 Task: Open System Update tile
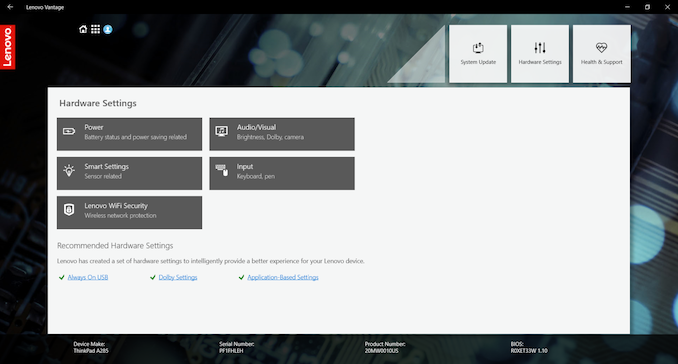(x=478, y=54)
